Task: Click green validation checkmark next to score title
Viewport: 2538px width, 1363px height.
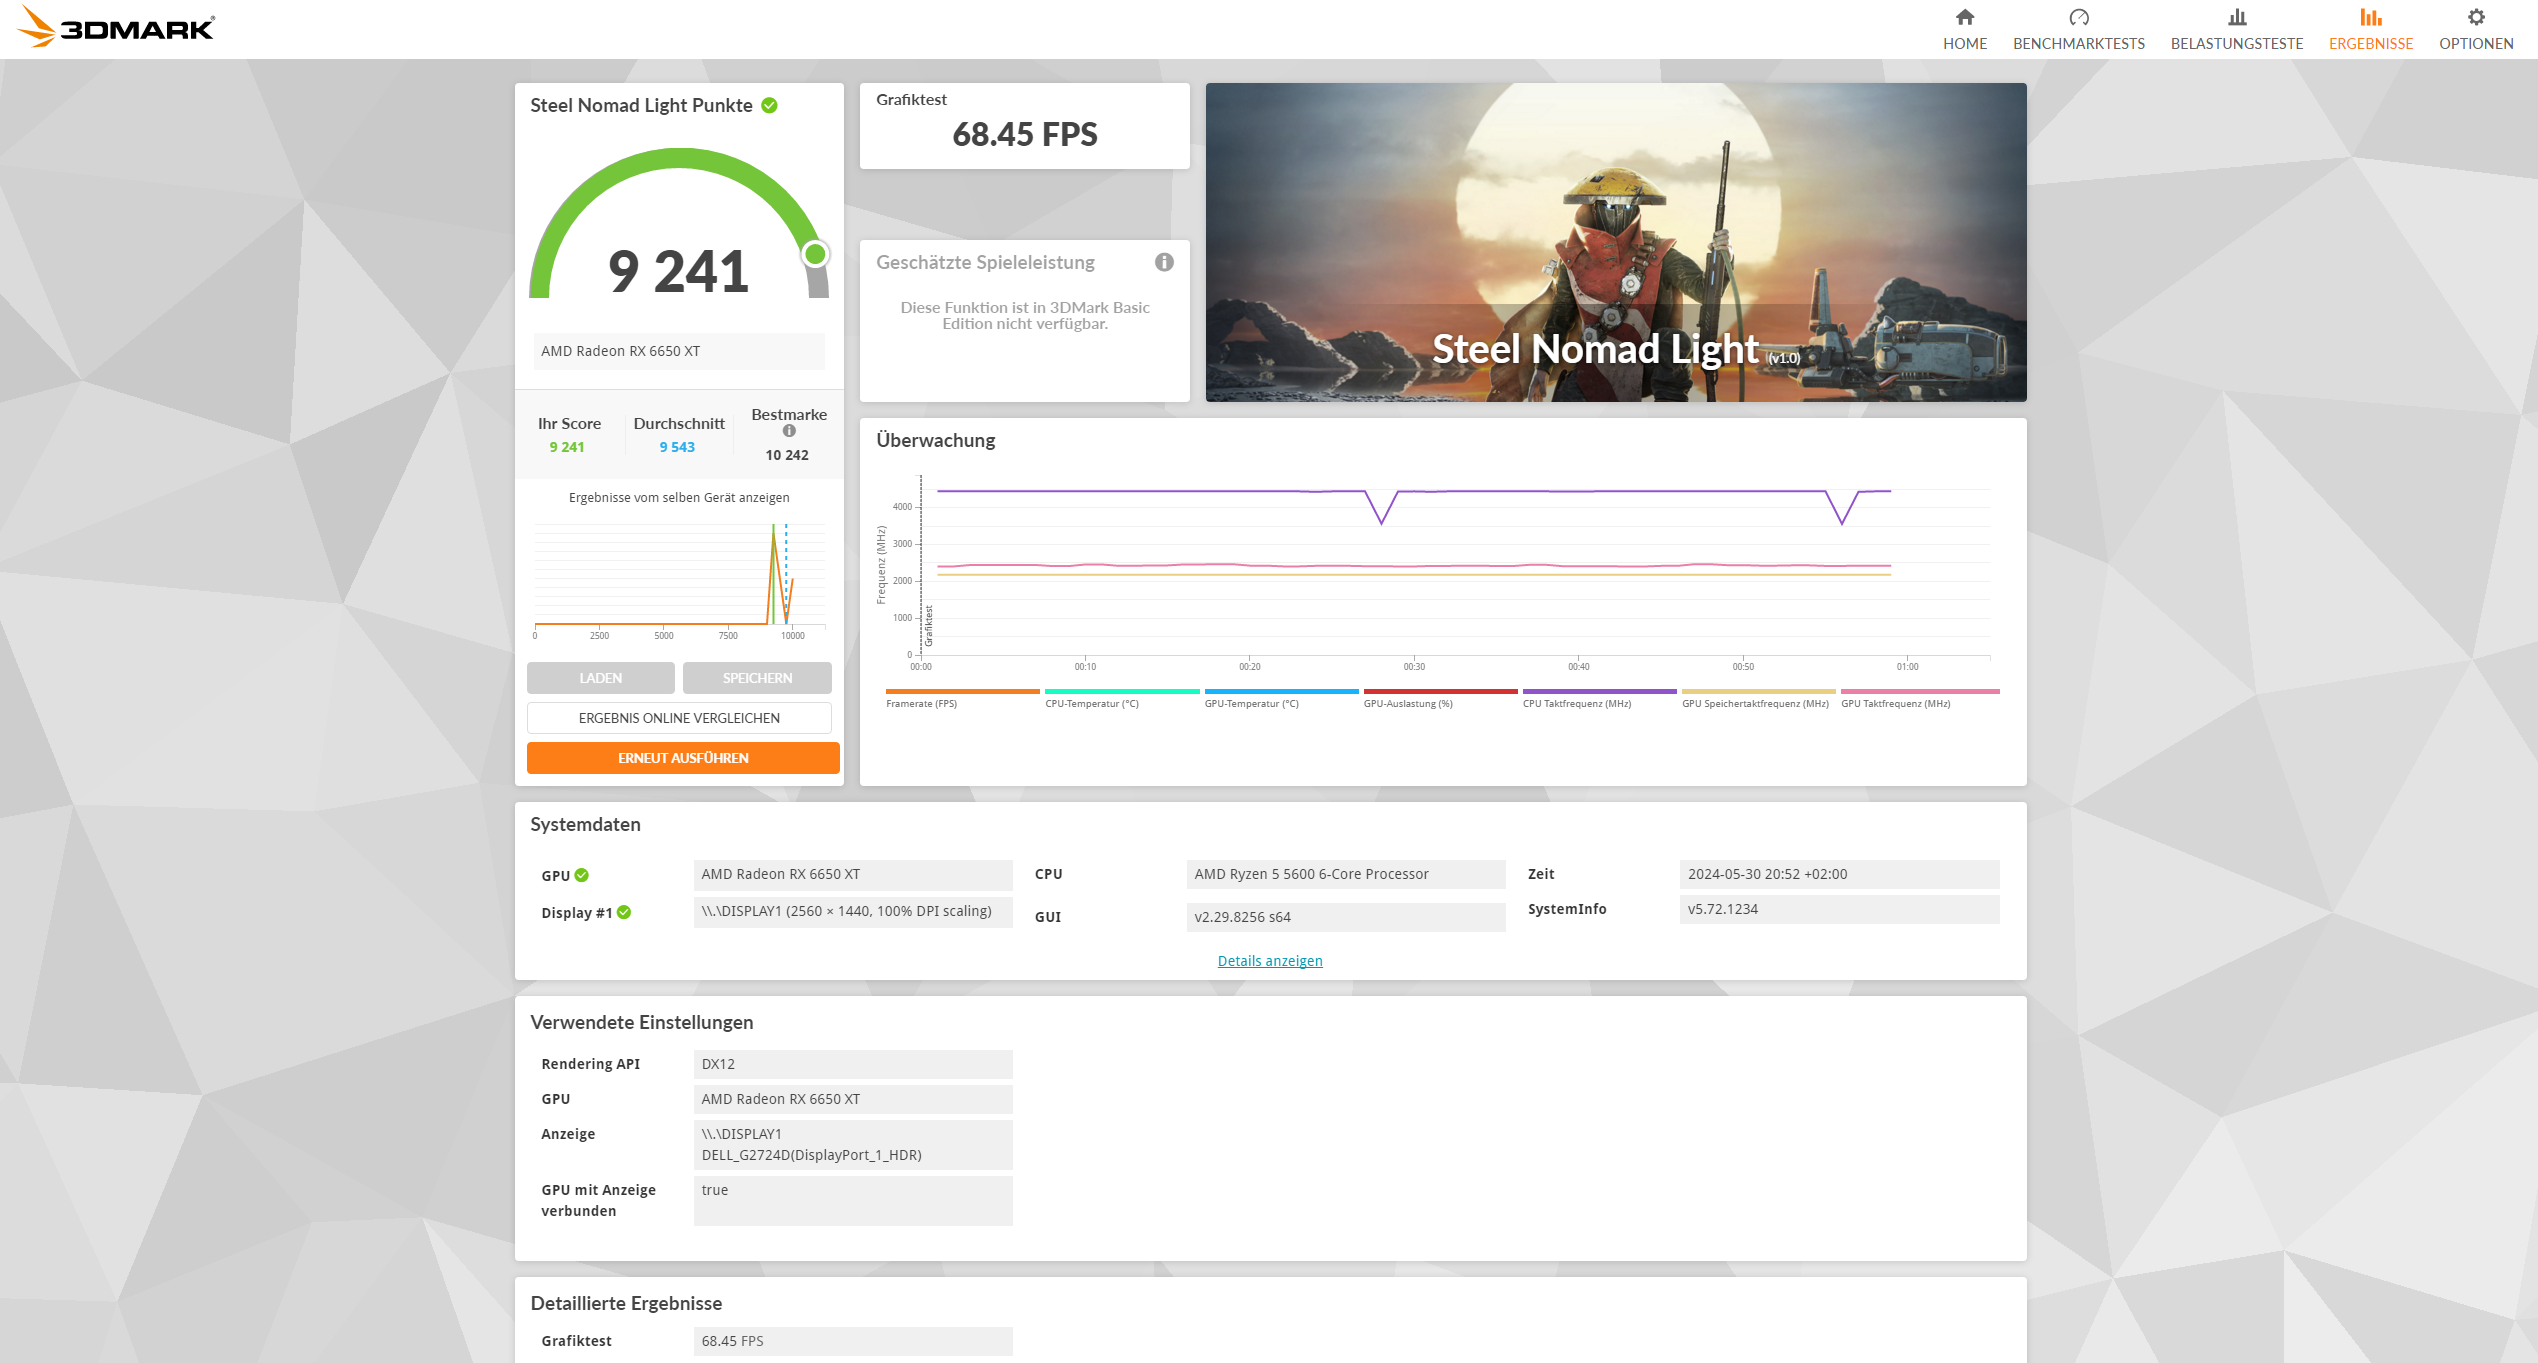Action: 770,105
